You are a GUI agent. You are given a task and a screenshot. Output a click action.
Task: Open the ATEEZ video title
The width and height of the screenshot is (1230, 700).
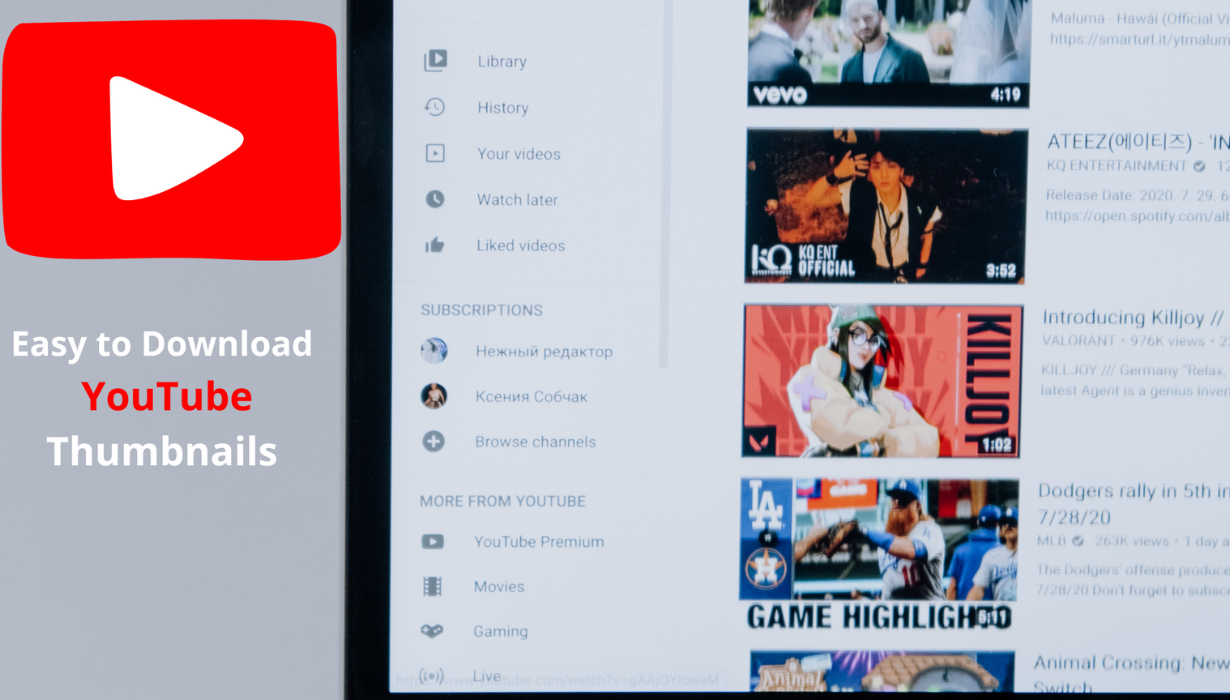click(x=1138, y=141)
